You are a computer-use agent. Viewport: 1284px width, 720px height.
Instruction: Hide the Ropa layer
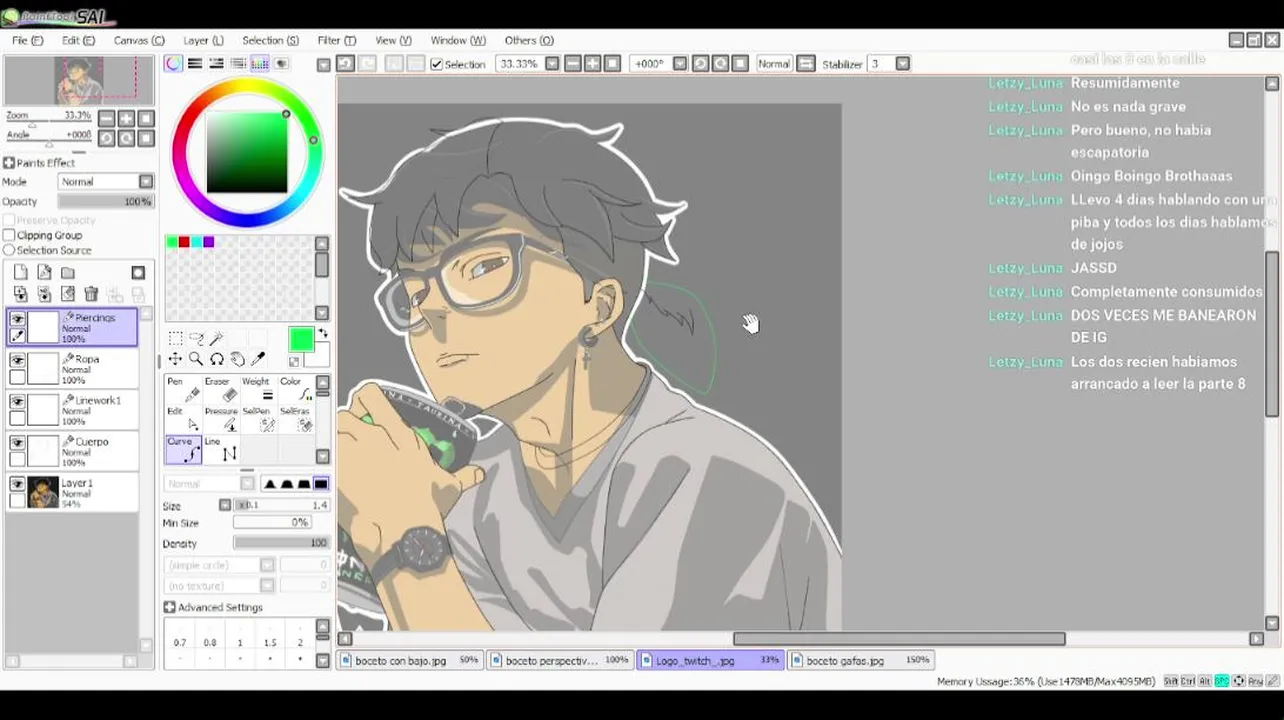tap(17, 360)
